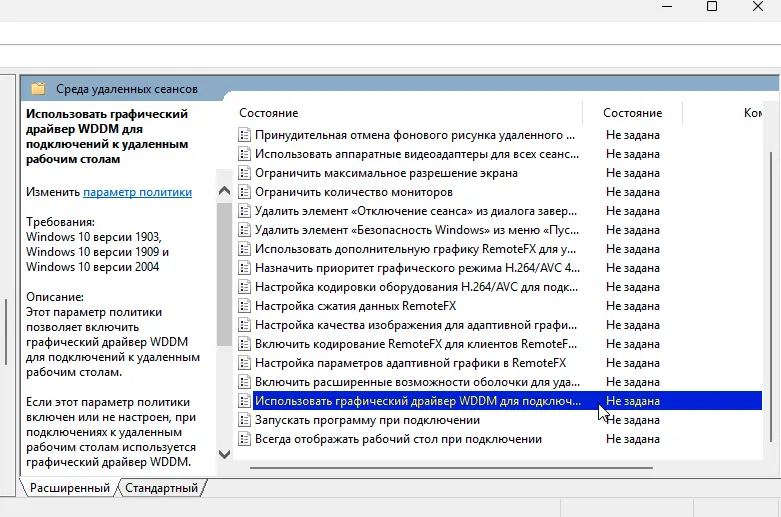Select Использовать дополнительную графику RemoteFX policy

[x=415, y=249]
